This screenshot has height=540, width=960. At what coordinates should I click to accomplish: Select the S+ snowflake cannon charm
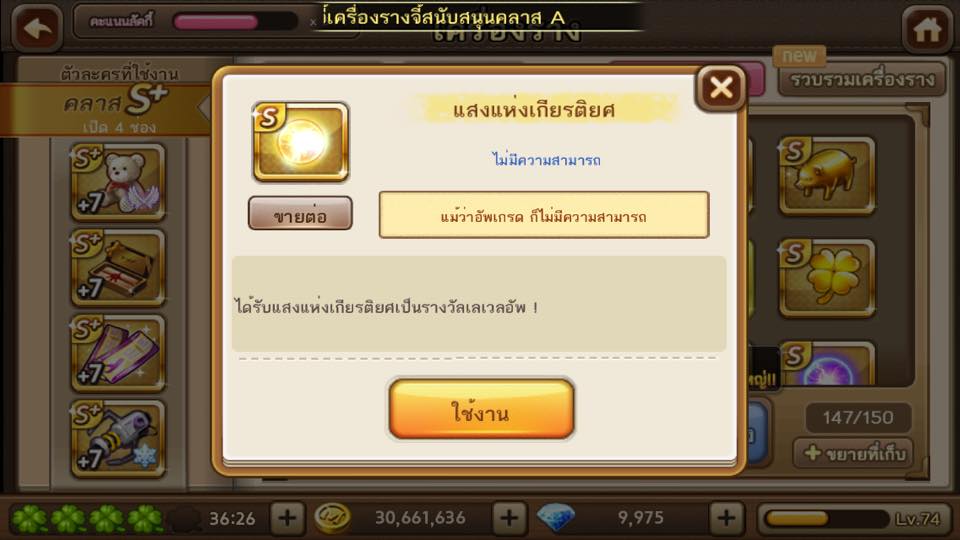[118, 439]
